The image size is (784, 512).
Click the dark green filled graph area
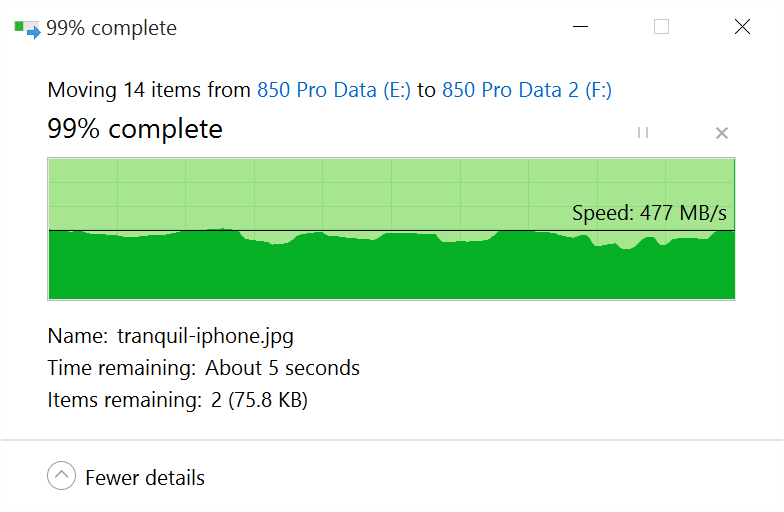390,268
